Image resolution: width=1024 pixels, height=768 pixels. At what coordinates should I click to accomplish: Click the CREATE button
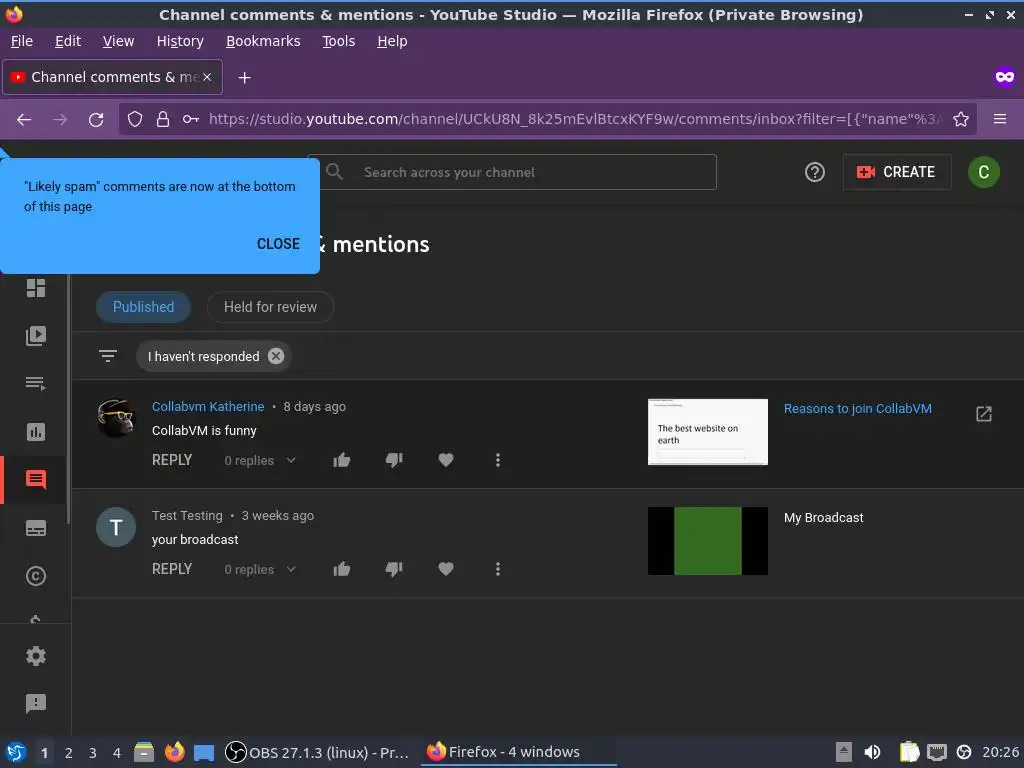point(897,172)
